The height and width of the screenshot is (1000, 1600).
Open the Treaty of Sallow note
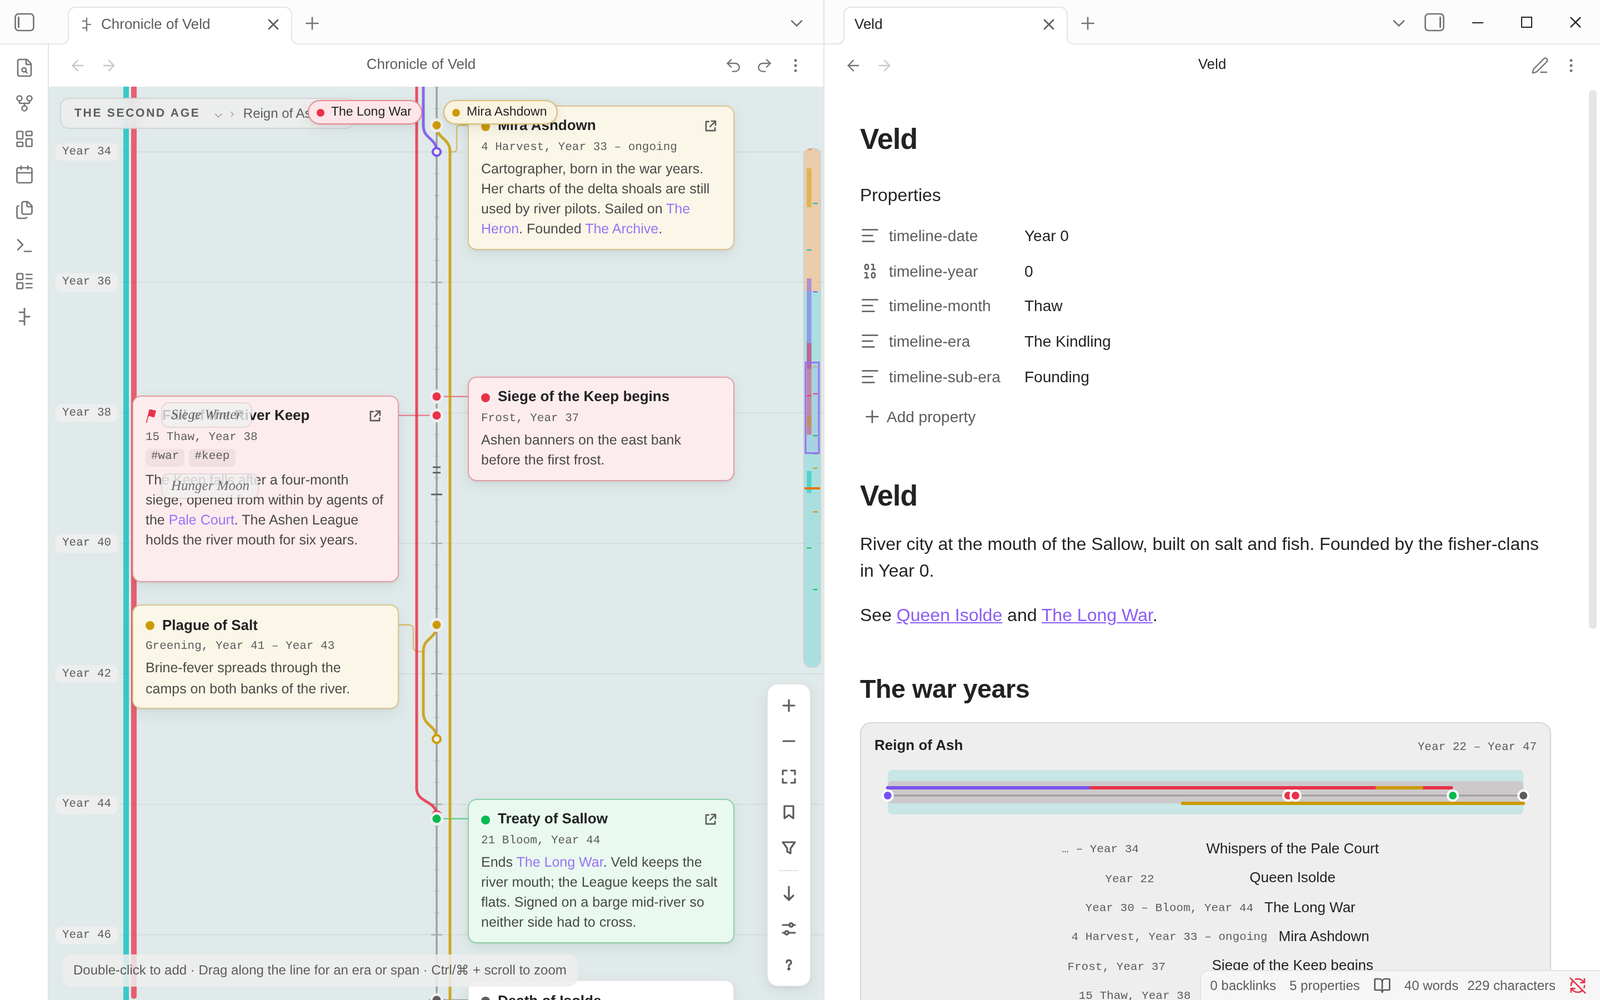tap(711, 819)
